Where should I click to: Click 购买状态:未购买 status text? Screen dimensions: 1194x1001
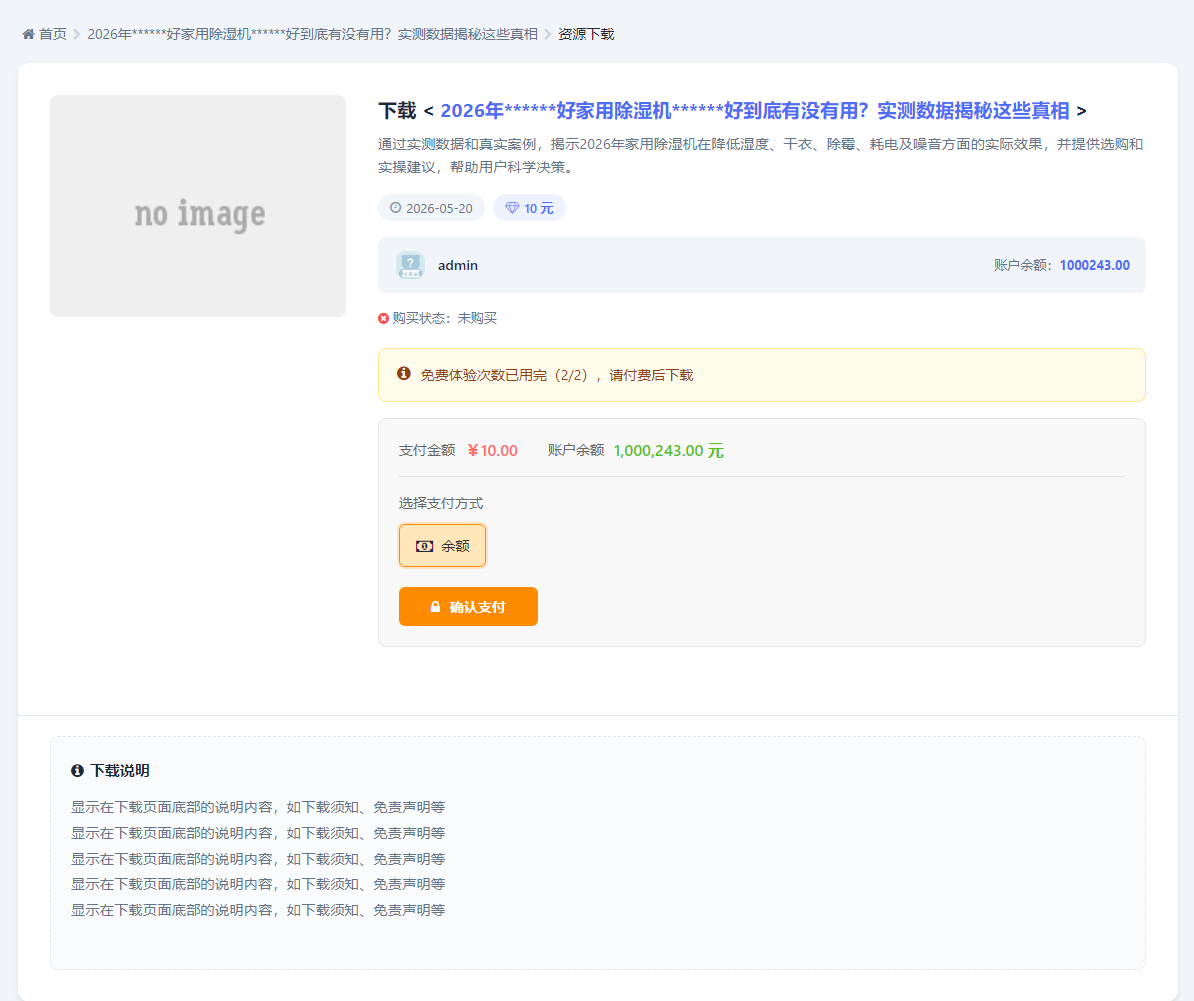click(444, 318)
